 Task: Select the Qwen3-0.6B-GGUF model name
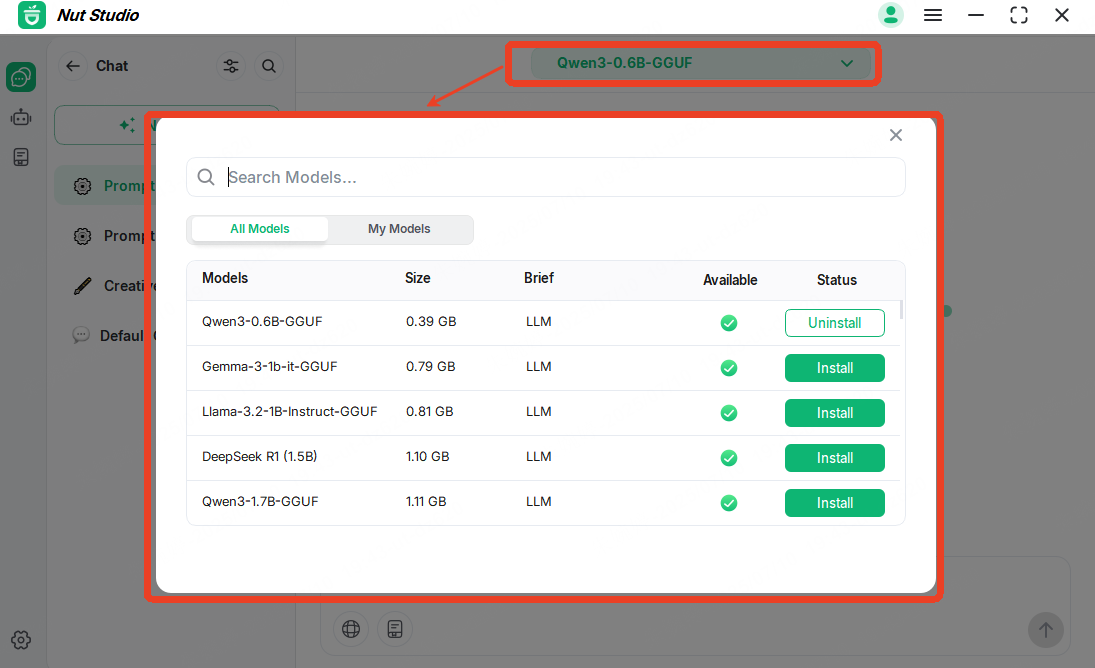262,322
